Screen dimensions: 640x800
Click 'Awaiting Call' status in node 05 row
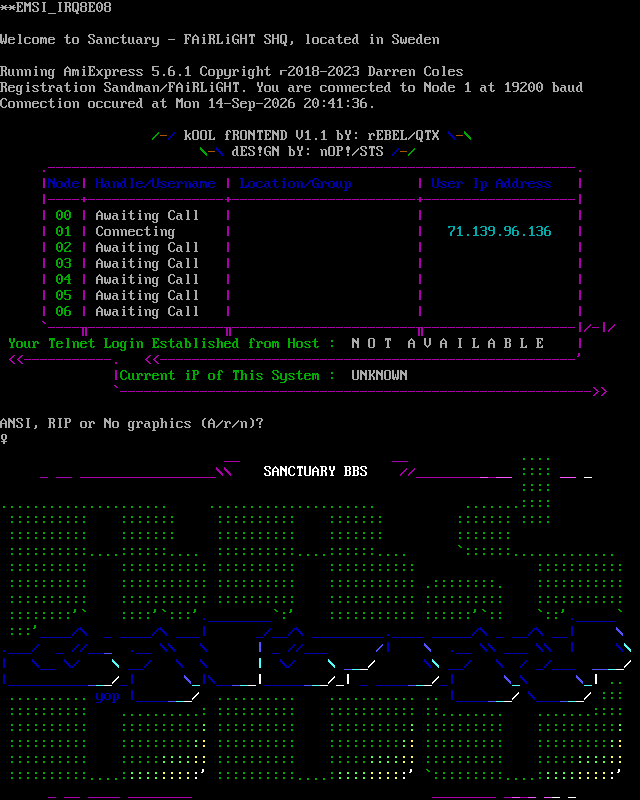(x=147, y=295)
